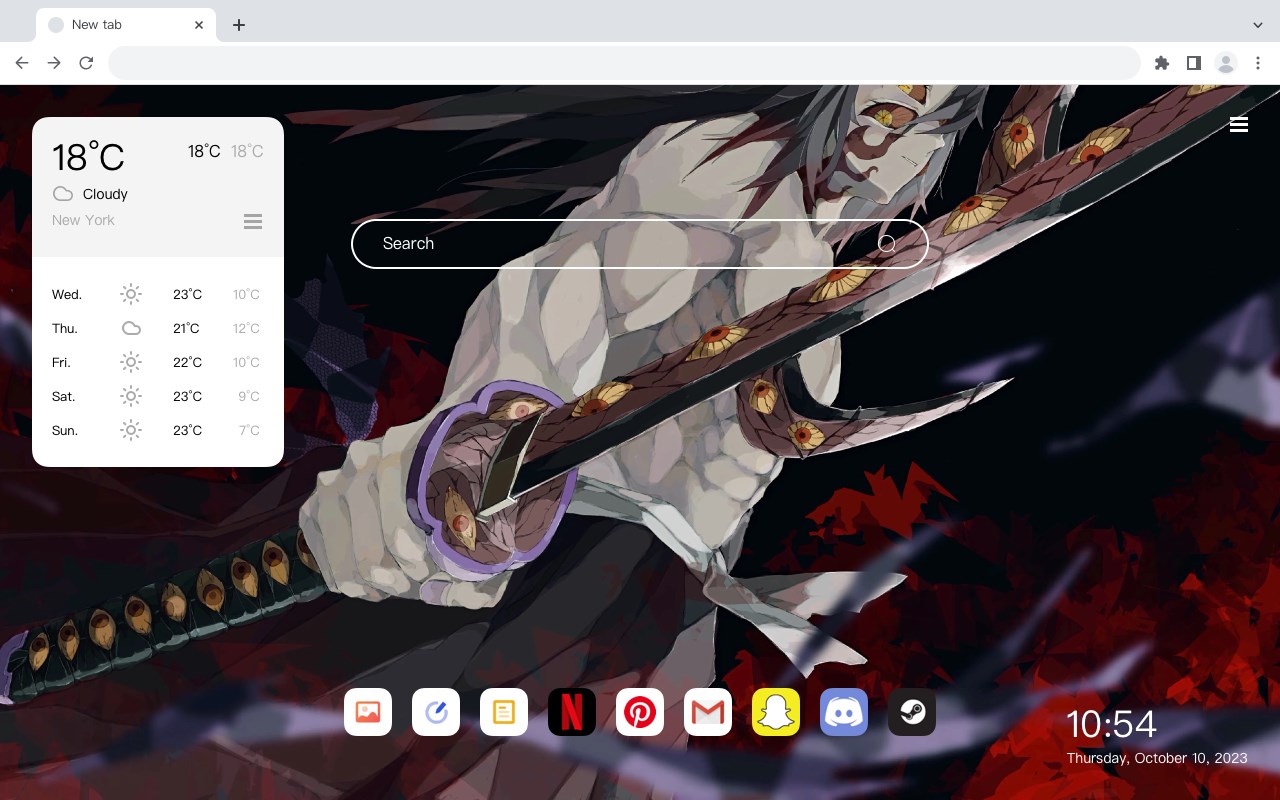
Task: Launch the Netflix shortcut
Action: pyautogui.click(x=572, y=712)
